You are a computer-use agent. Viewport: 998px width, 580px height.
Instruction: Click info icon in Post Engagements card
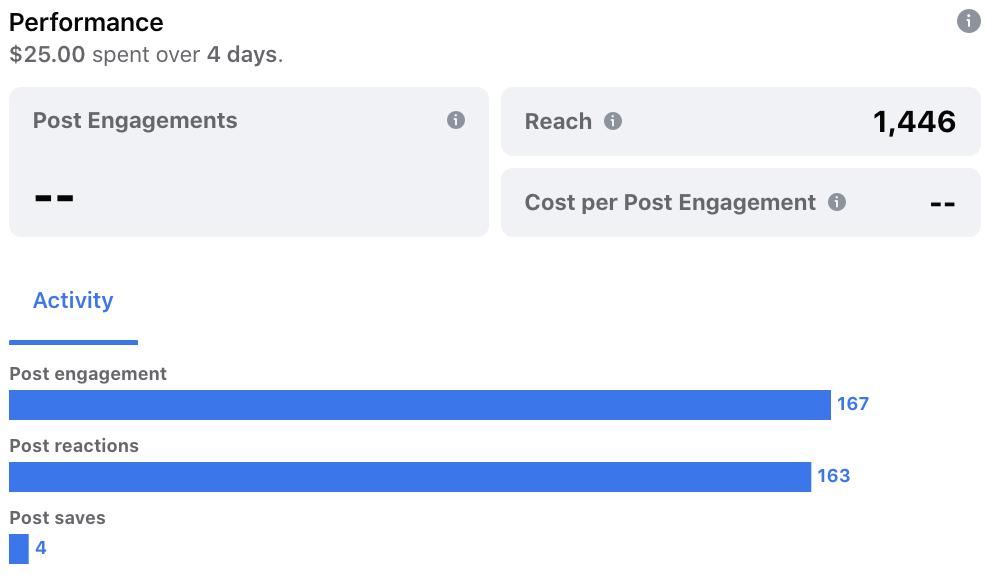tap(456, 120)
